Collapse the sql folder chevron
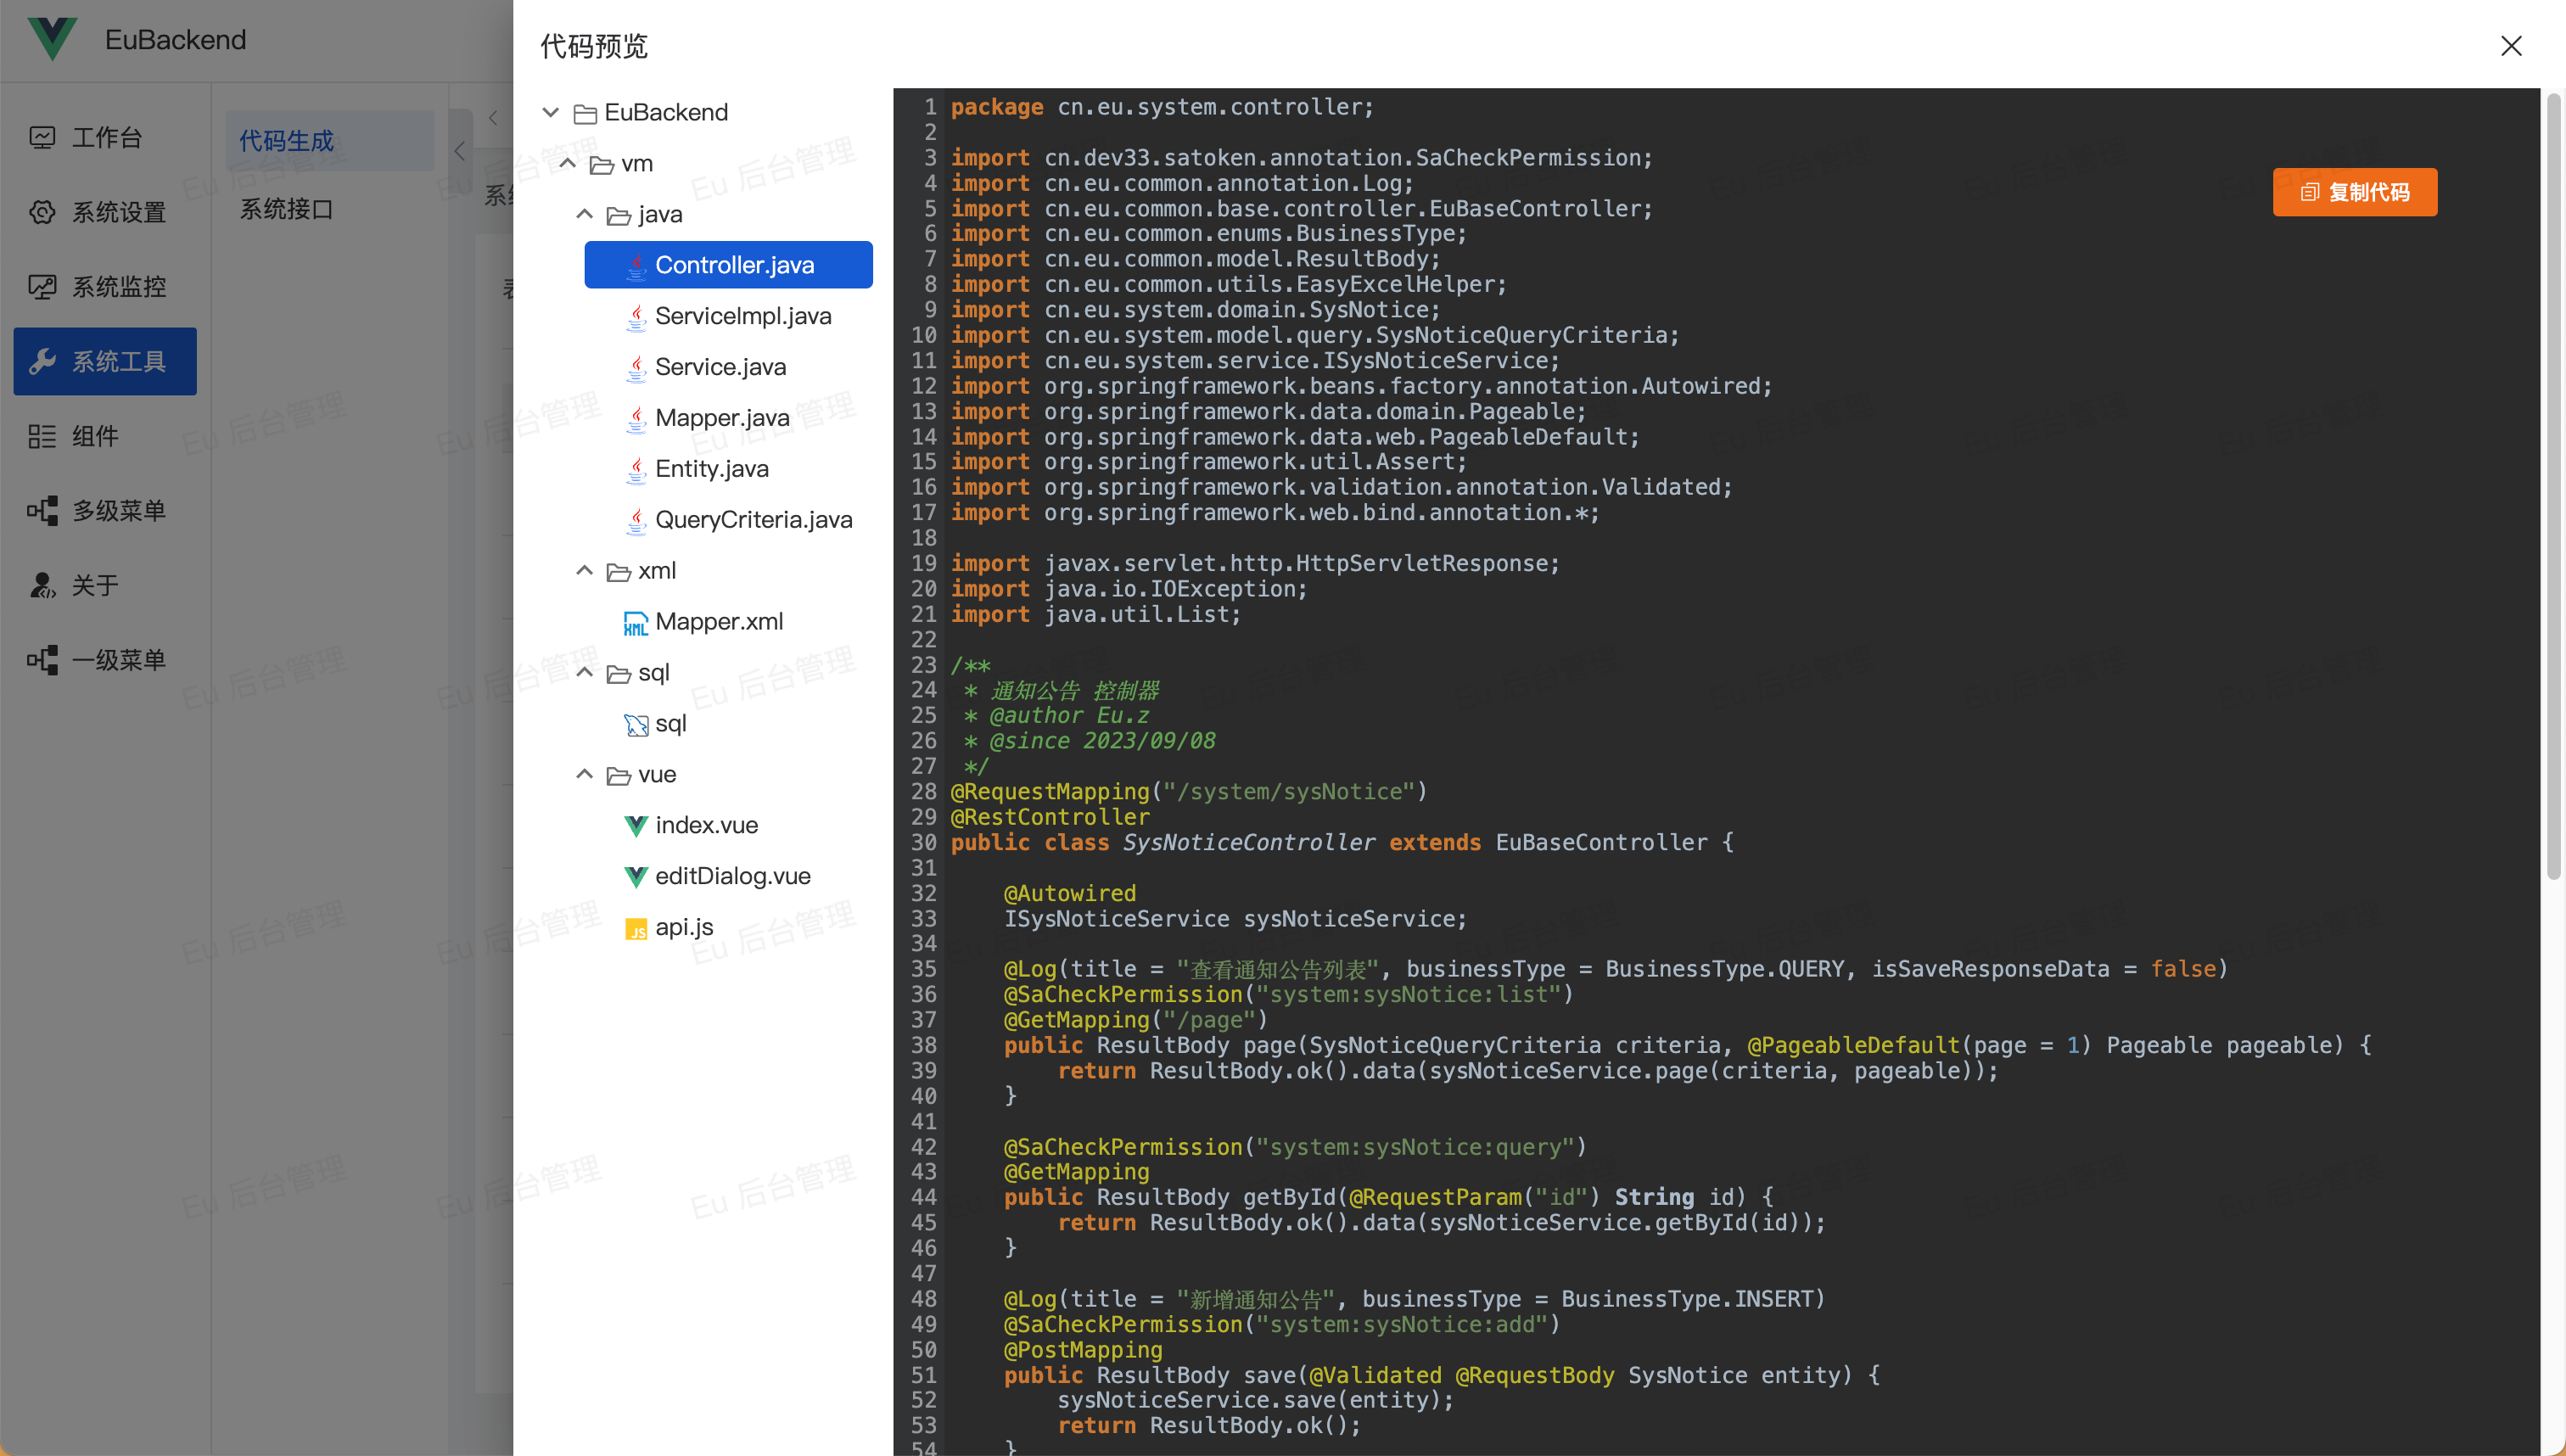Screen dimensions: 2566x1456 pos(584,672)
